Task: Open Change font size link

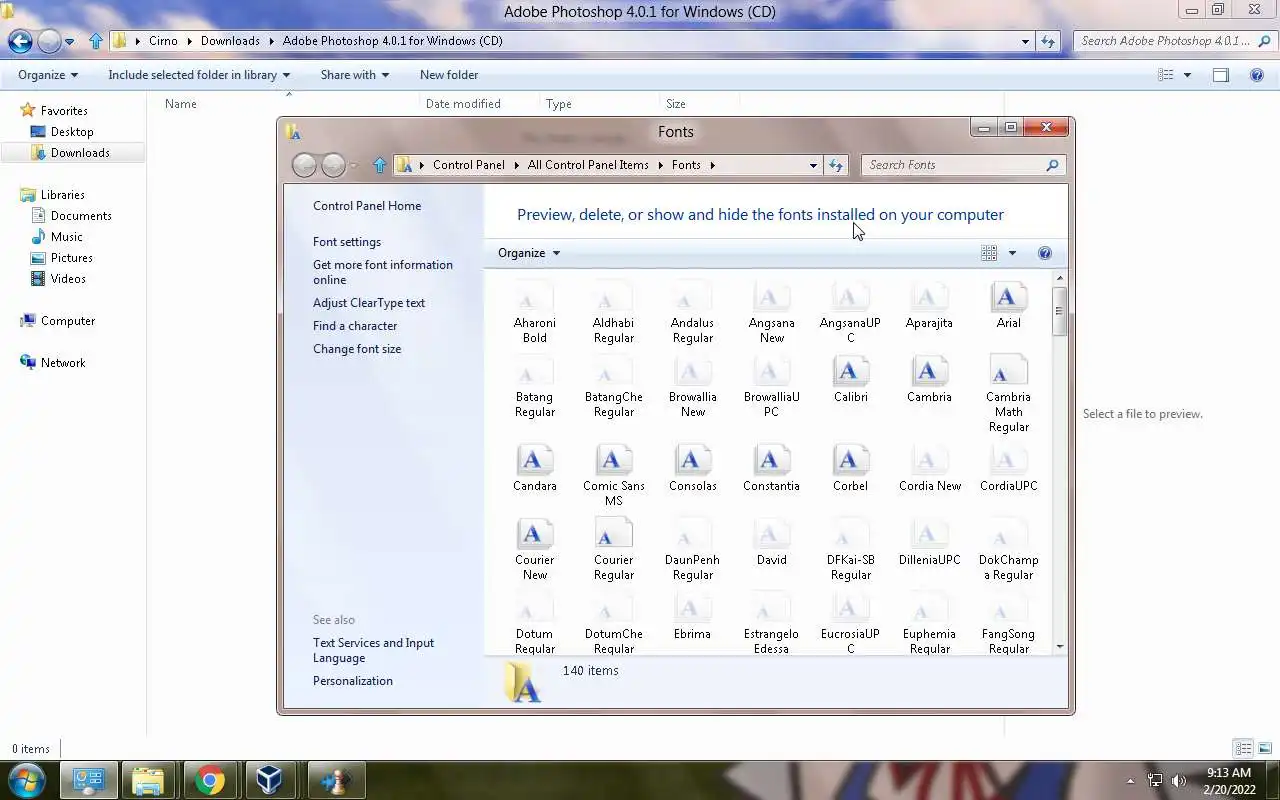Action: point(357,349)
